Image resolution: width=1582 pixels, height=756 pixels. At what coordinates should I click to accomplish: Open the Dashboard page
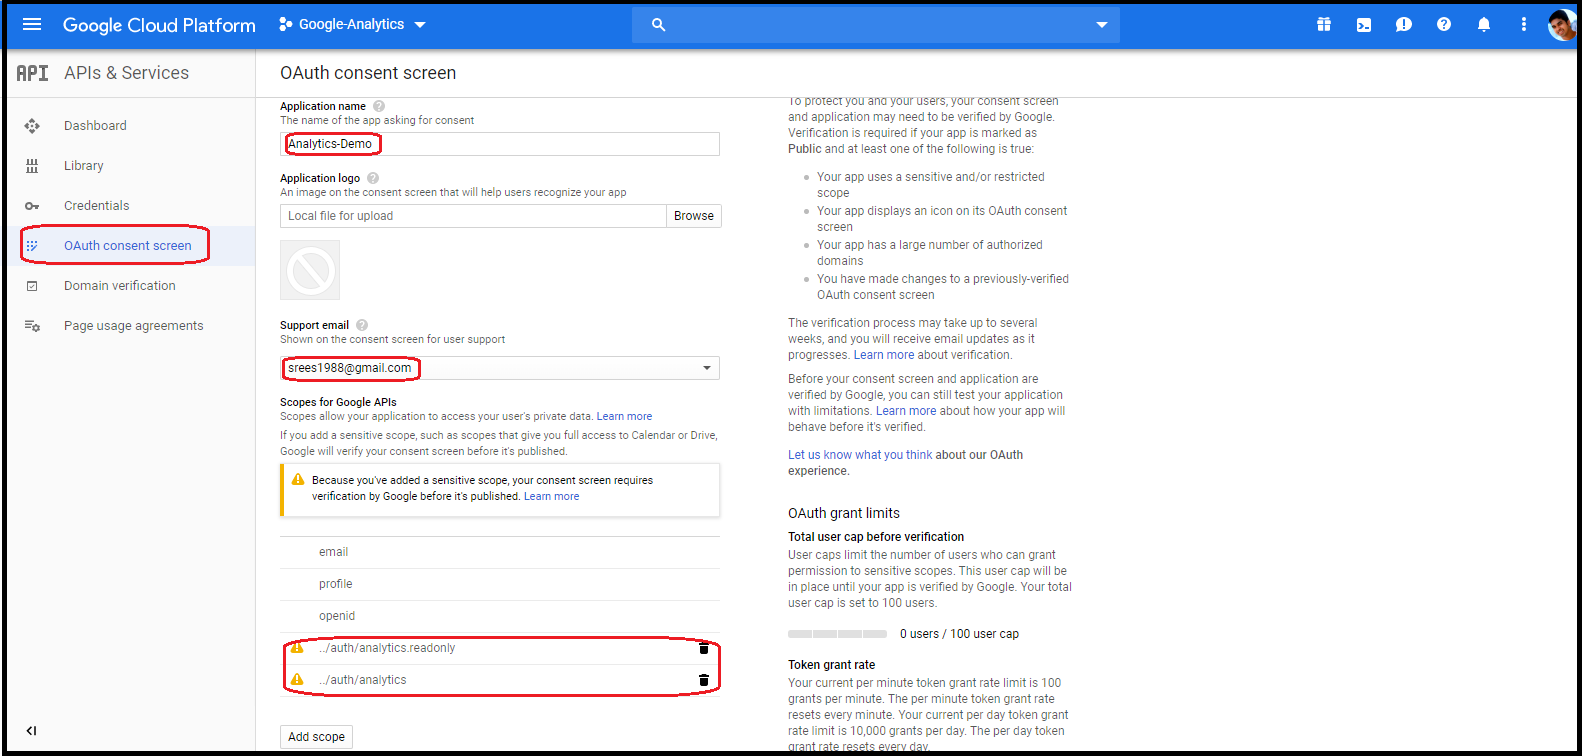[95, 126]
